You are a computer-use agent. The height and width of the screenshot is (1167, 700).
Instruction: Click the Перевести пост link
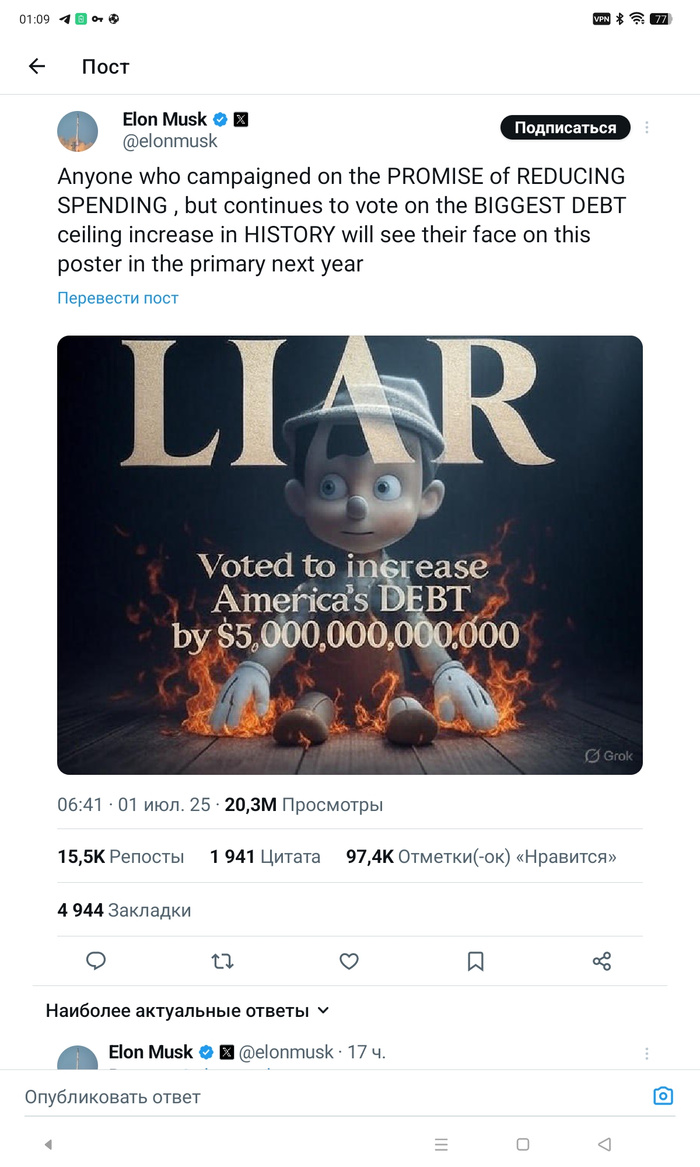click(x=118, y=298)
